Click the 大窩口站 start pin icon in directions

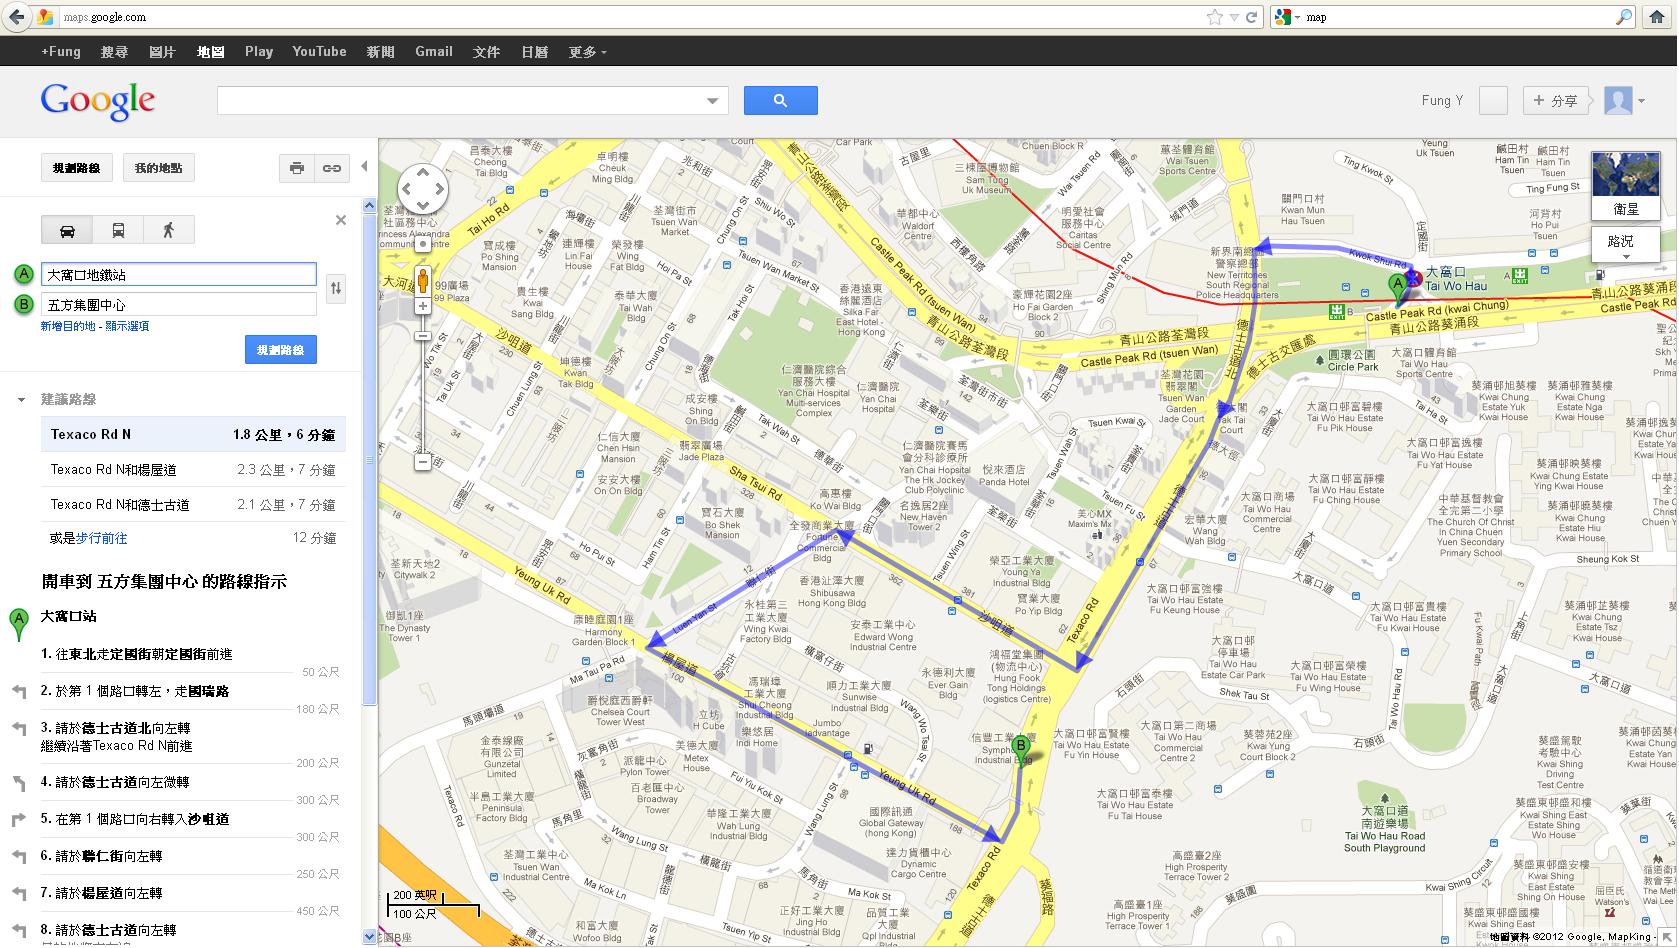click(x=18, y=624)
